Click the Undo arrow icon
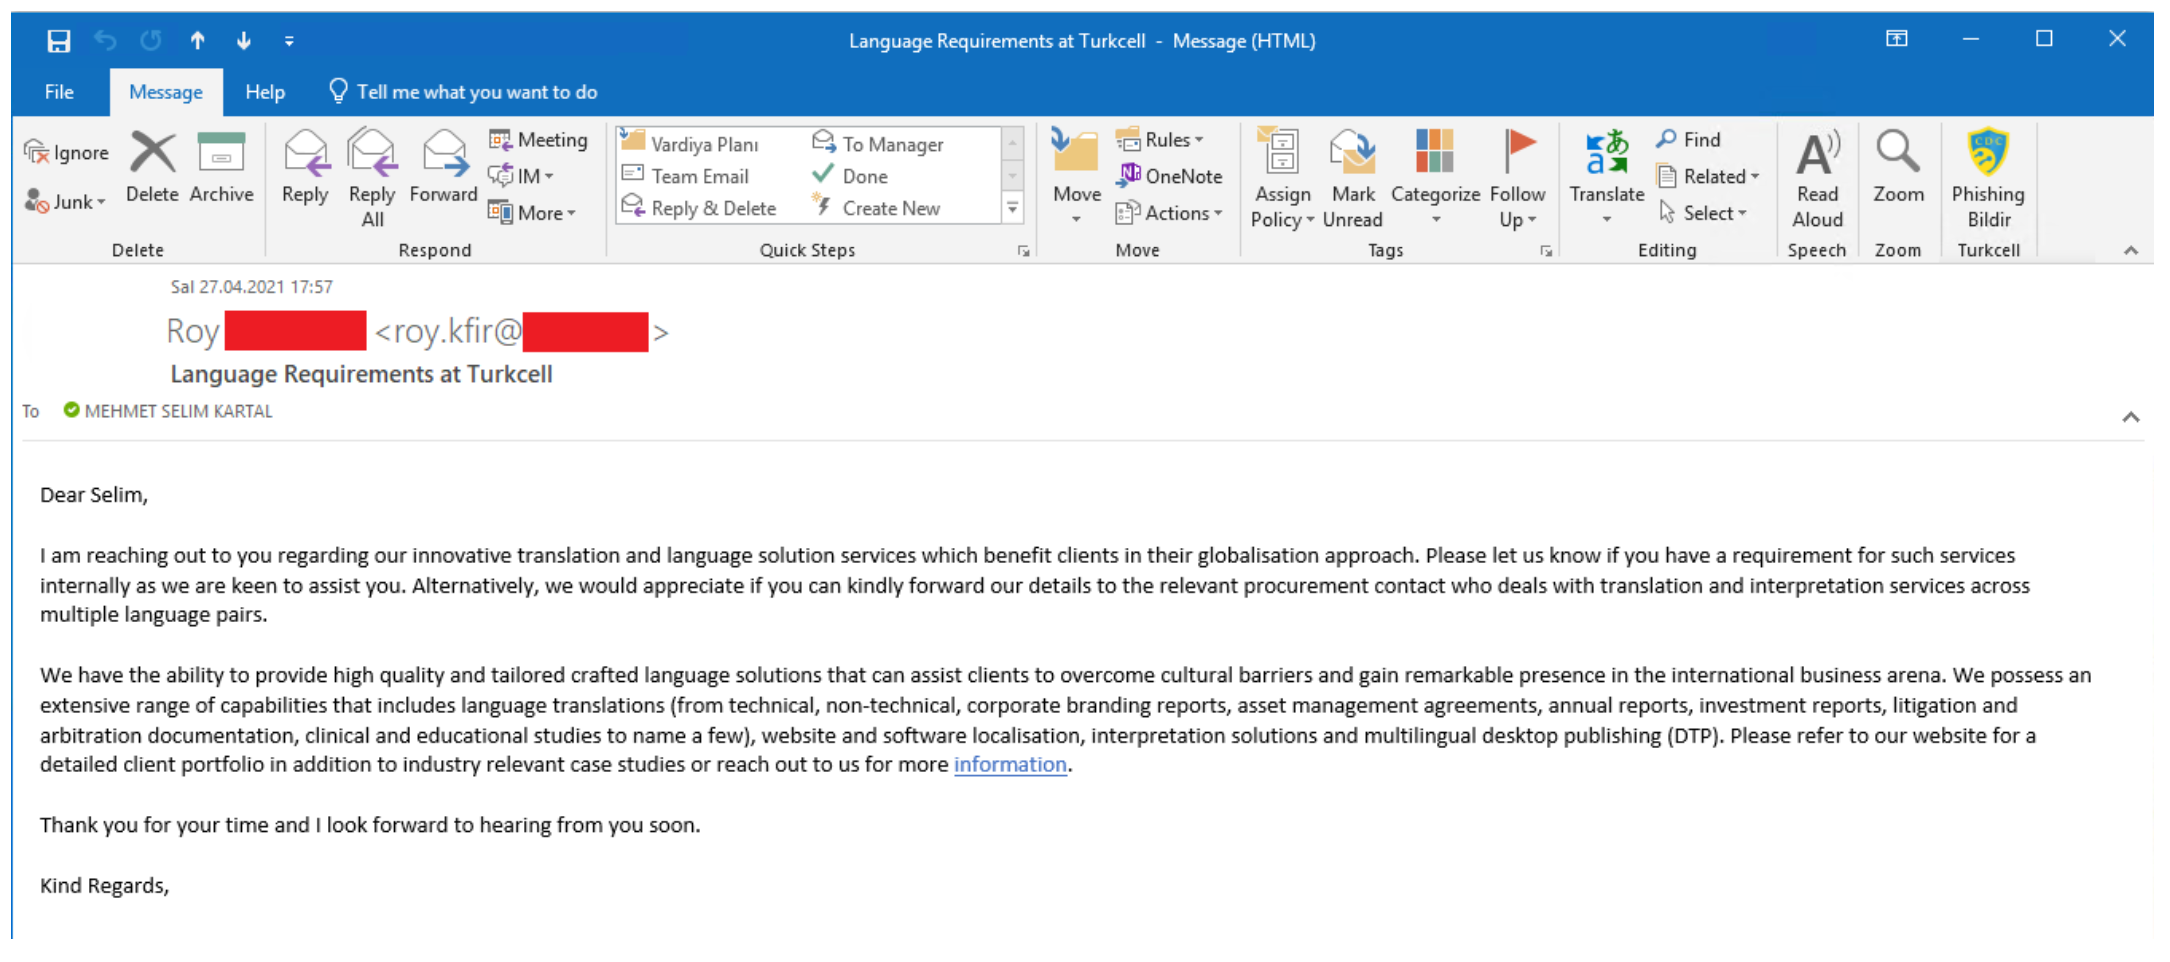2170x962 pixels. click(x=105, y=40)
